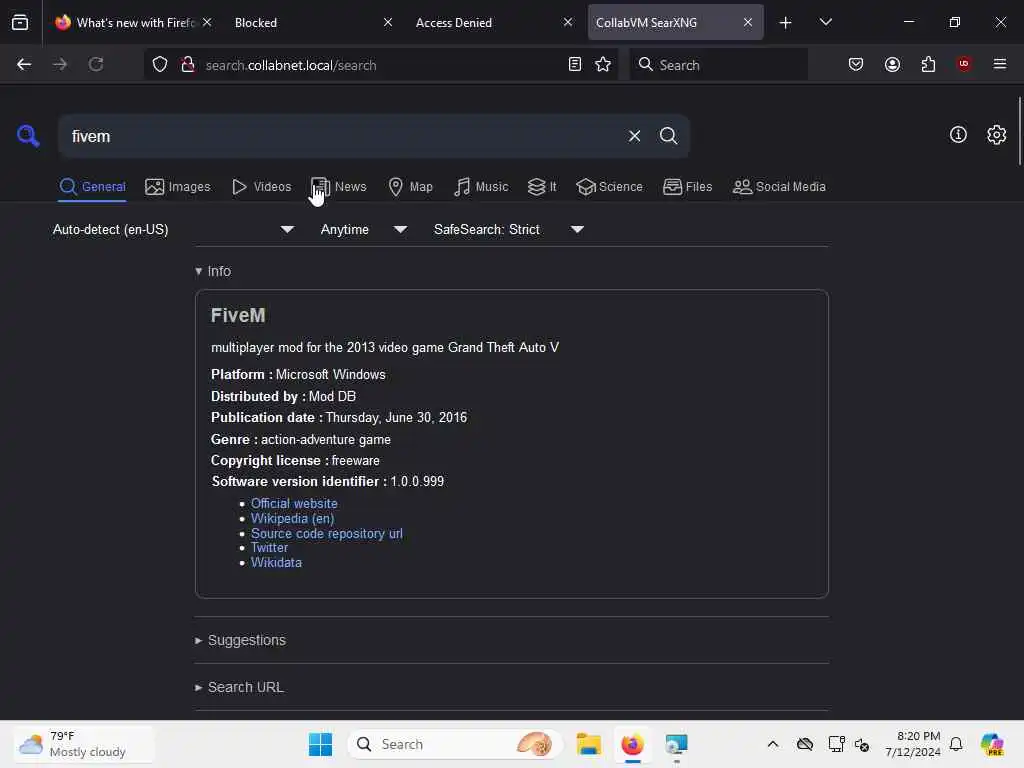Expand the Suggestions section
Image resolution: width=1024 pixels, height=768 pixels.
[x=240, y=640]
